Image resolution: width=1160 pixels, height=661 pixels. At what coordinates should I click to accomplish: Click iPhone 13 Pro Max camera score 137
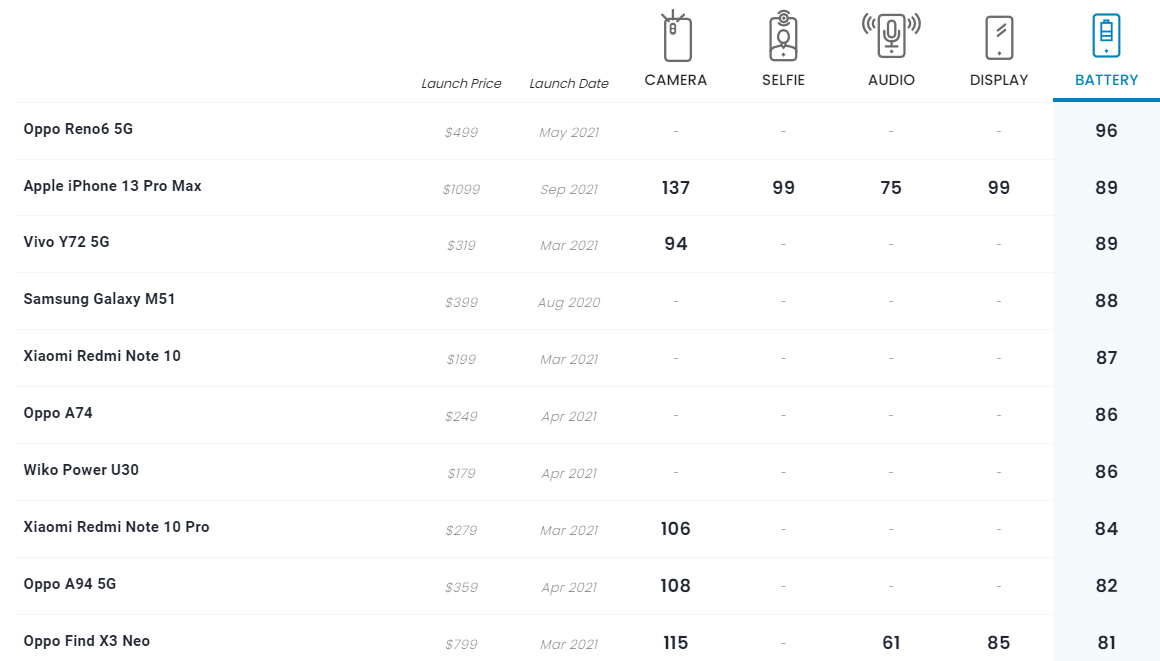676,188
